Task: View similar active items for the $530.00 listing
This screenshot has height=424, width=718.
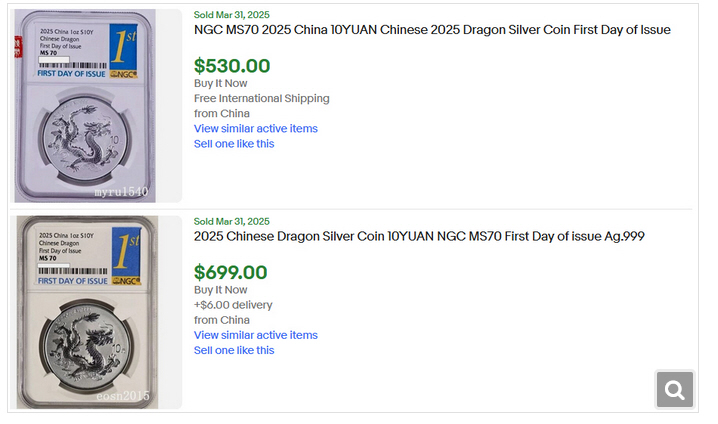Action: click(x=255, y=128)
